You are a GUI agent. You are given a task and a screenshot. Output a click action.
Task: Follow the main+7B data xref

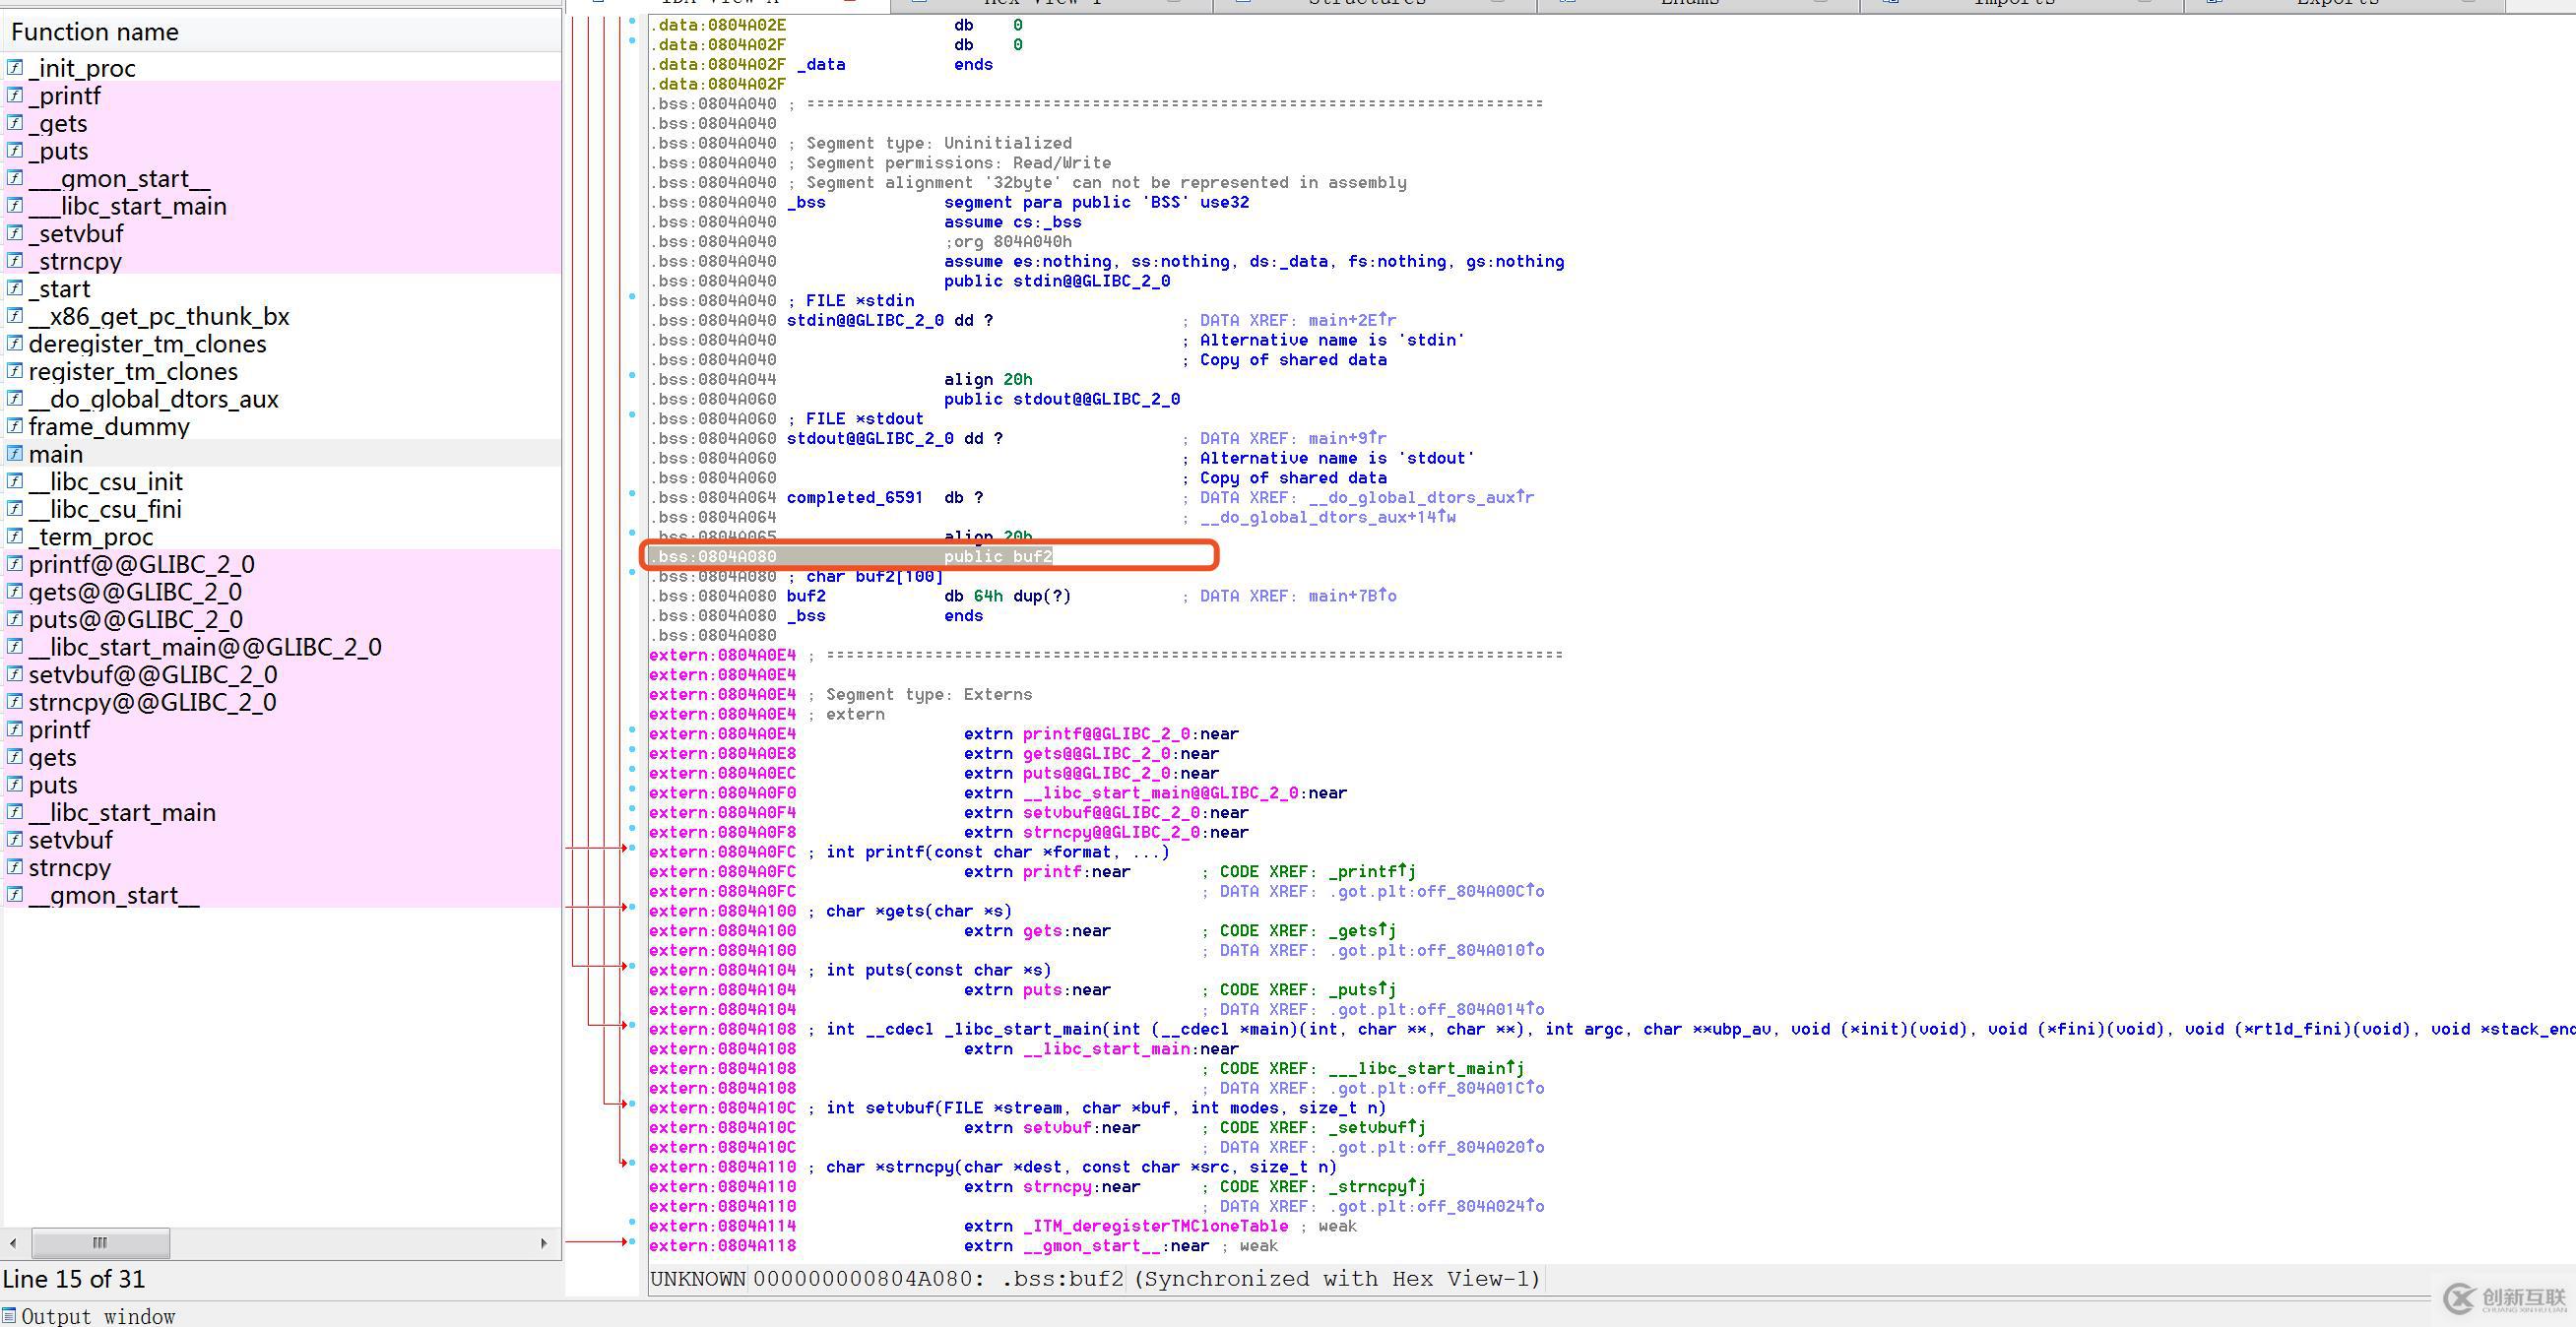[1352, 596]
